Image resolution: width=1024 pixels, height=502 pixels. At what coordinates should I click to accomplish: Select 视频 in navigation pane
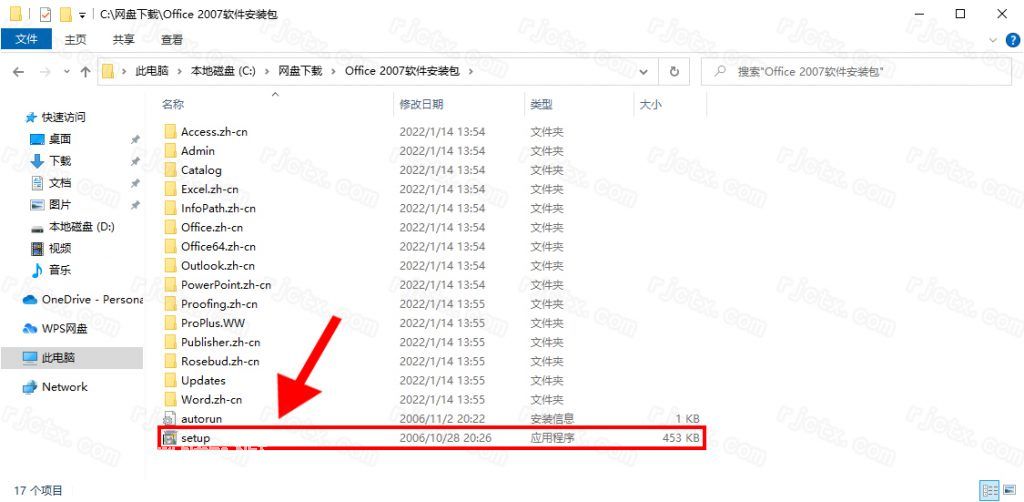(x=59, y=248)
